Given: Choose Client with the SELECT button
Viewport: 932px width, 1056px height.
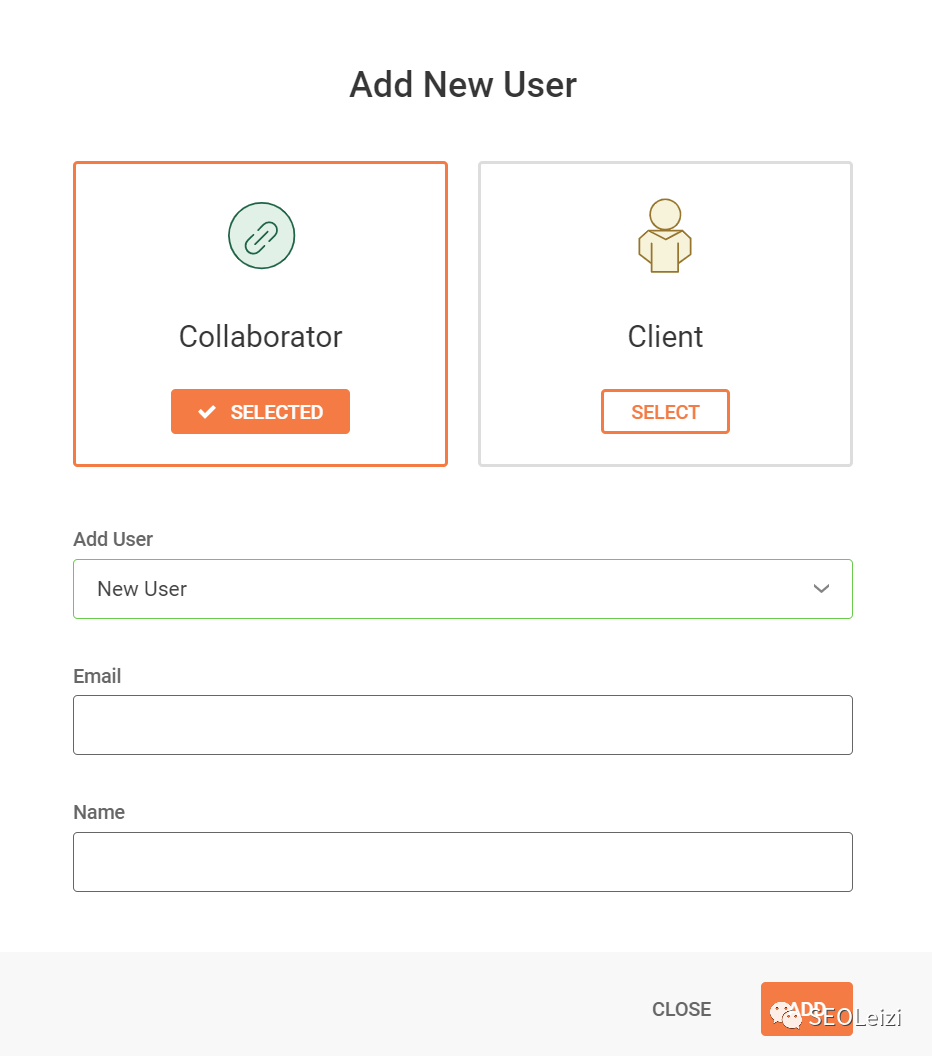Looking at the screenshot, I should (665, 411).
